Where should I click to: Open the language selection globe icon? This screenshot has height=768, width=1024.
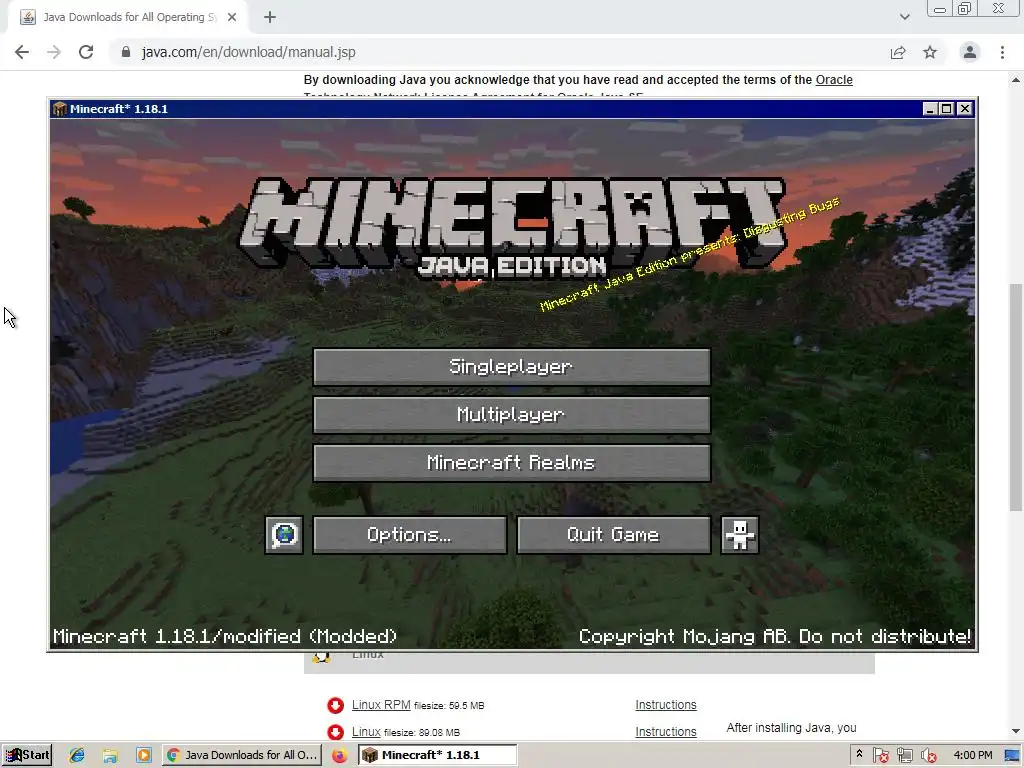[284, 535]
